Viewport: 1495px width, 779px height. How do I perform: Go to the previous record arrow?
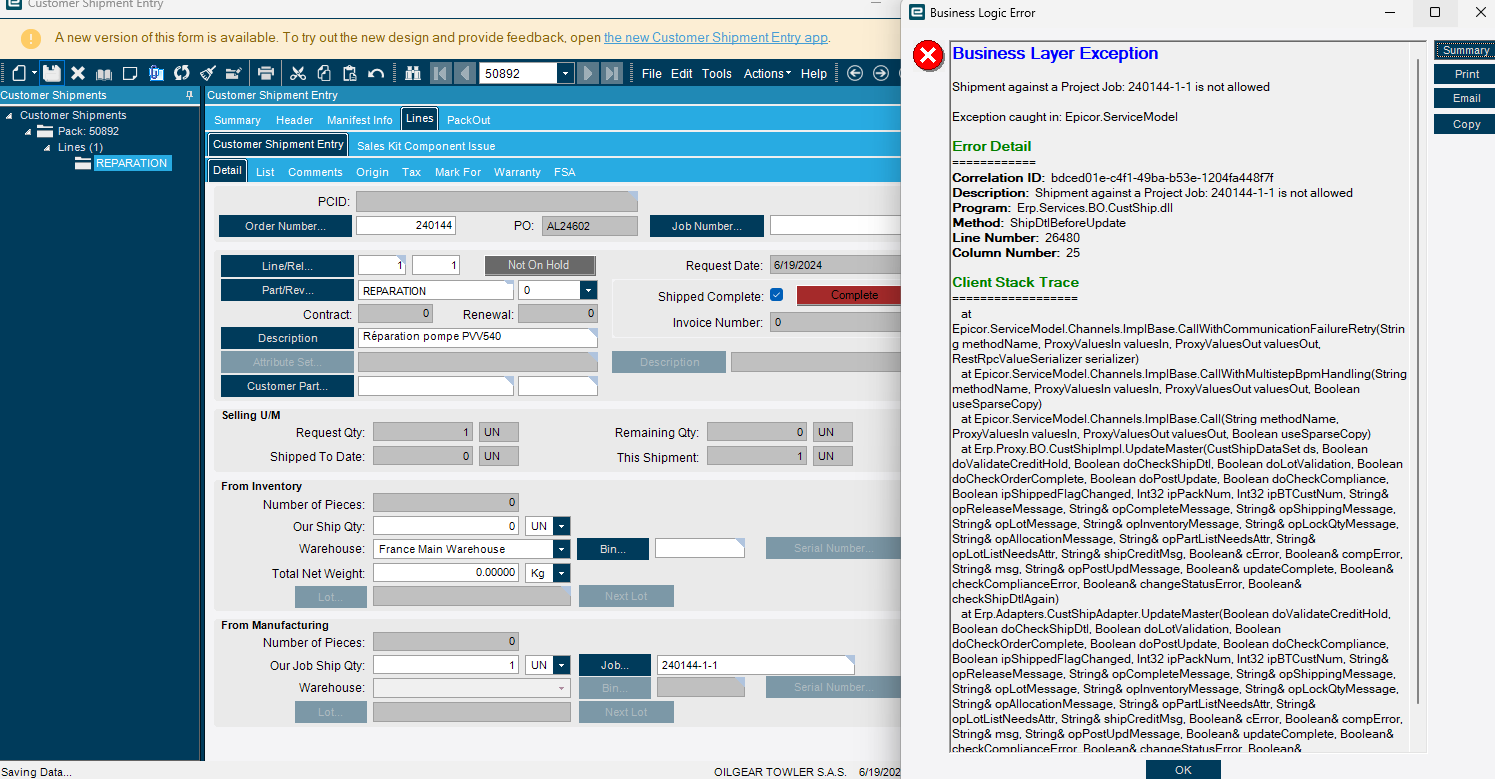[465, 73]
